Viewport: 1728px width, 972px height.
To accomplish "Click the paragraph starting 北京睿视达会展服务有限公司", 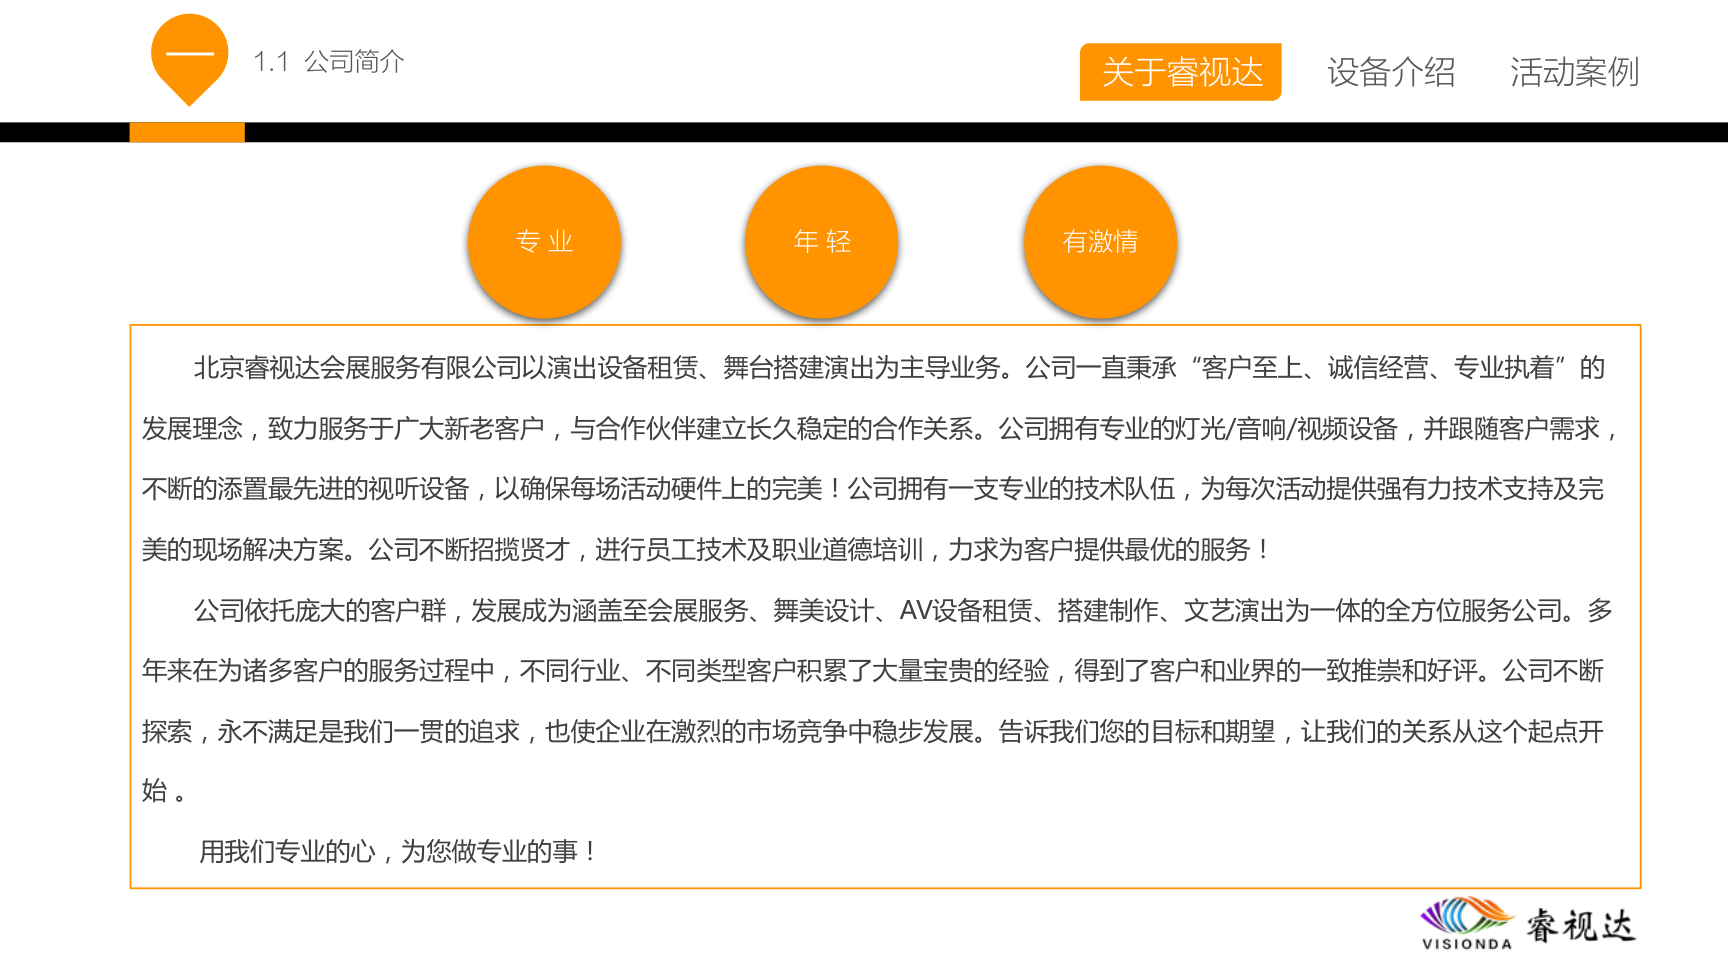I will [877, 459].
